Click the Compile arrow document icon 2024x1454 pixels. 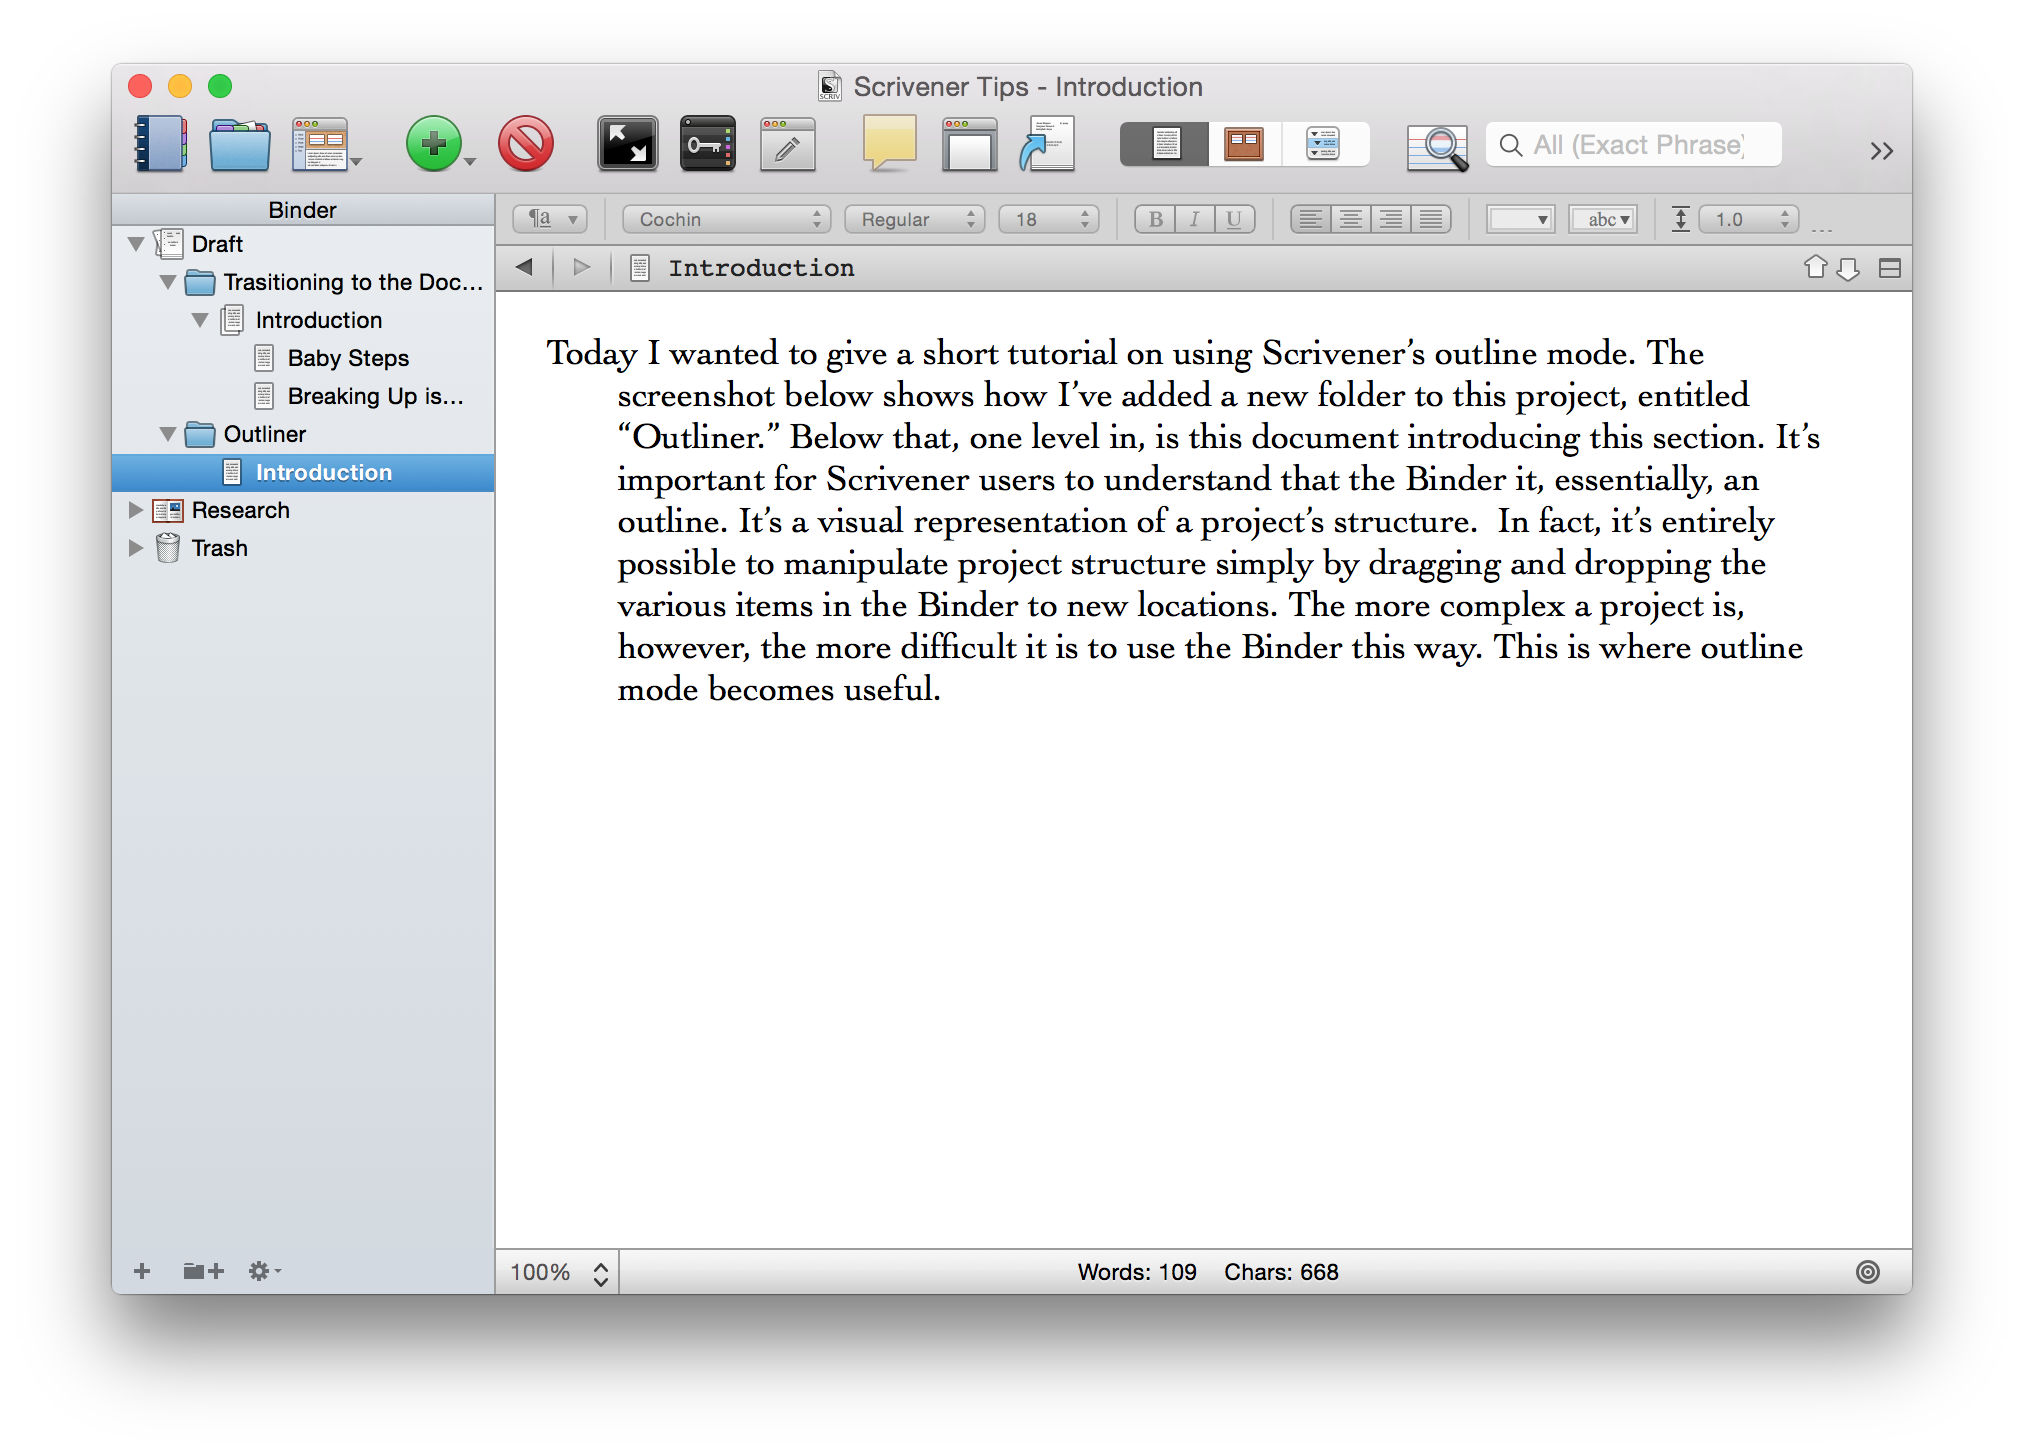tap(1047, 145)
